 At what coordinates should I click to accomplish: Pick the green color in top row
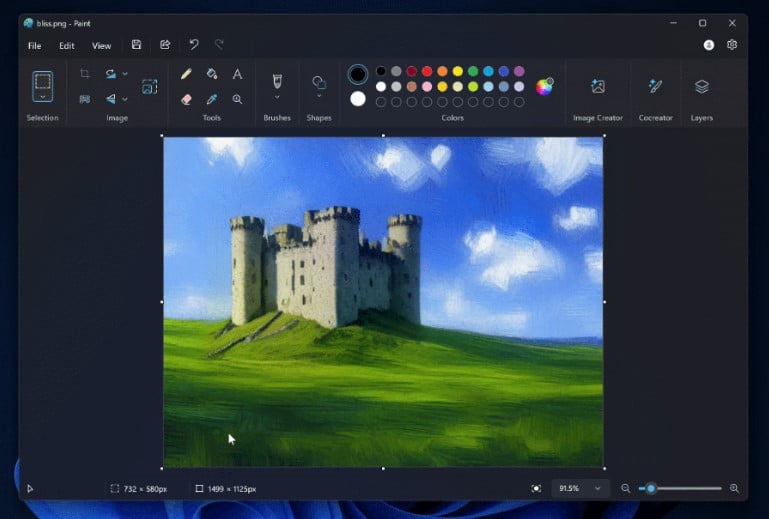point(473,71)
